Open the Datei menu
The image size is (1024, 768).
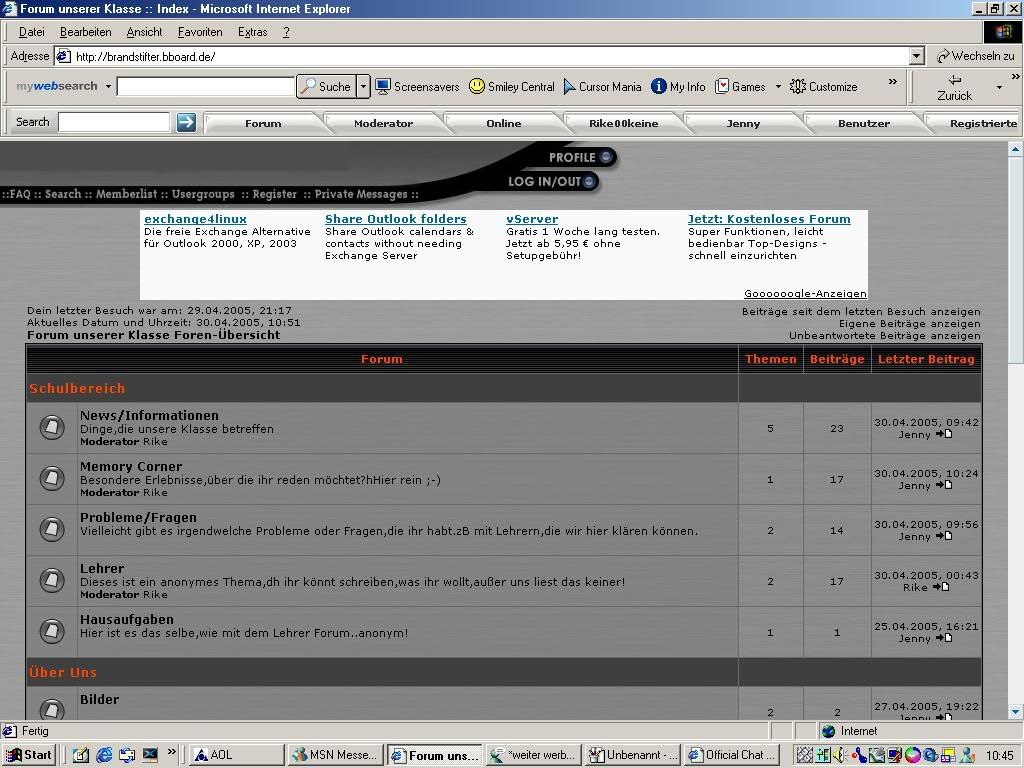31,32
